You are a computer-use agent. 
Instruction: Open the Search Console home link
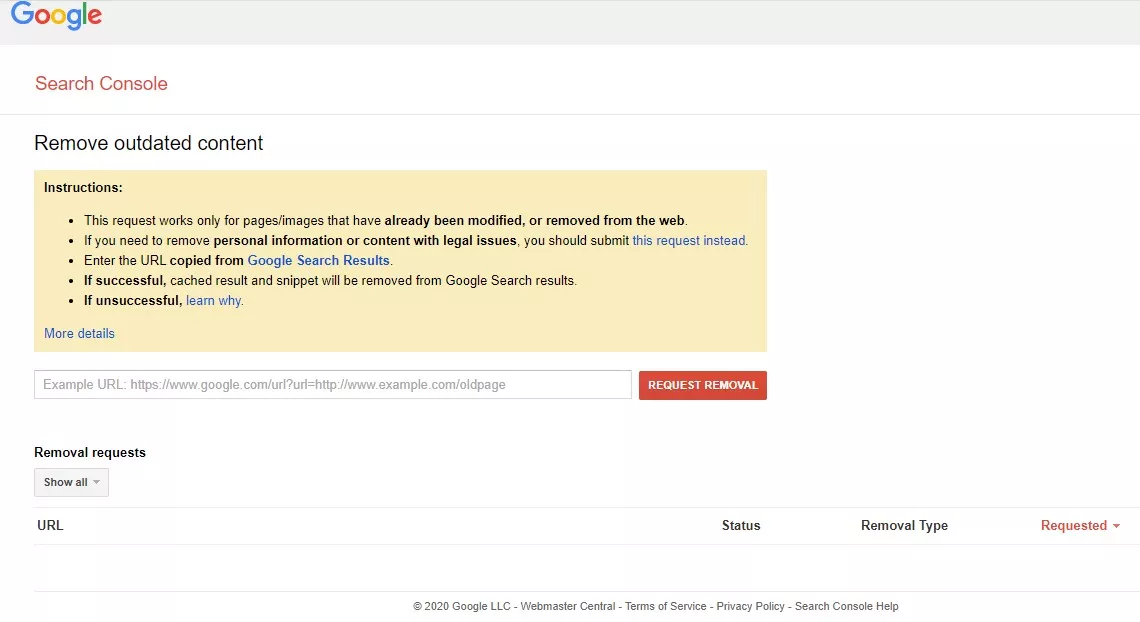(x=101, y=84)
